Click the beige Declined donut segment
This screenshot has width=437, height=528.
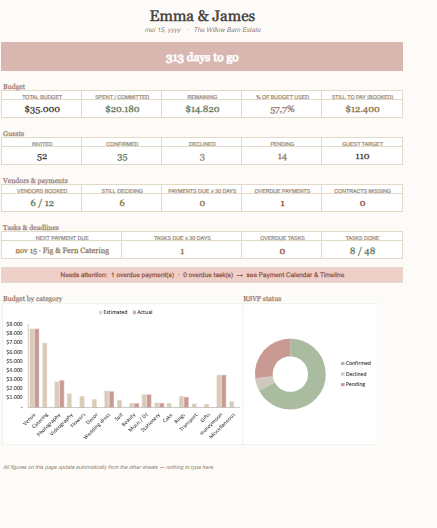click(x=264, y=383)
